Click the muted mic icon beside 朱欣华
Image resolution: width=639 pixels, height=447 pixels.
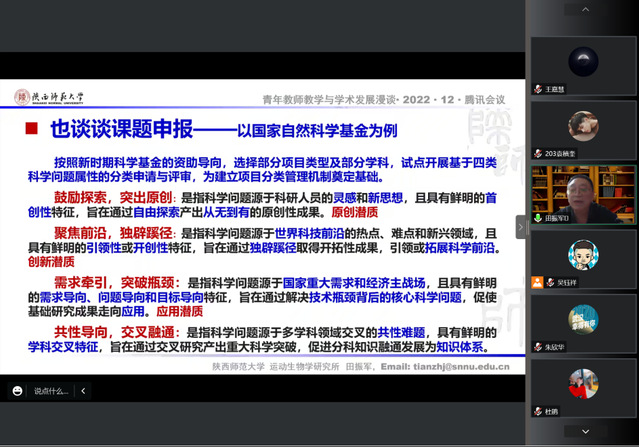537,345
